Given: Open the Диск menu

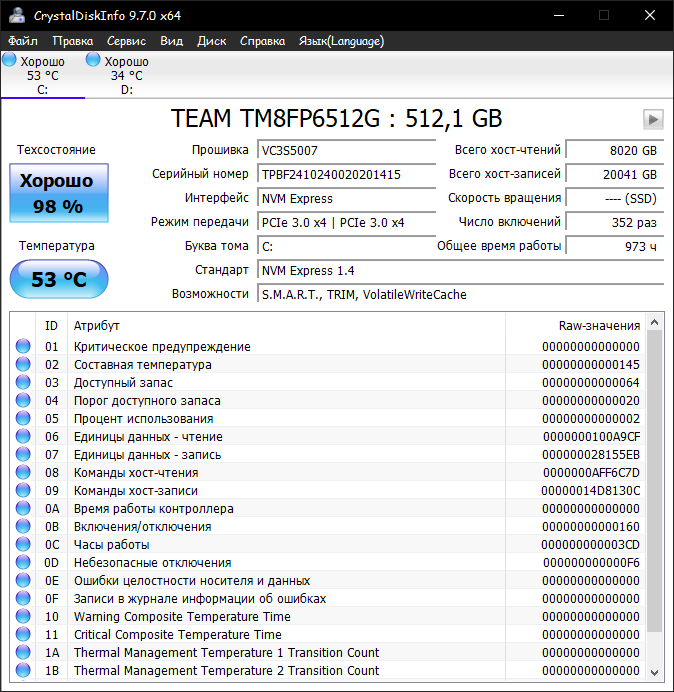Looking at the screenshot, I should (211, 41).
